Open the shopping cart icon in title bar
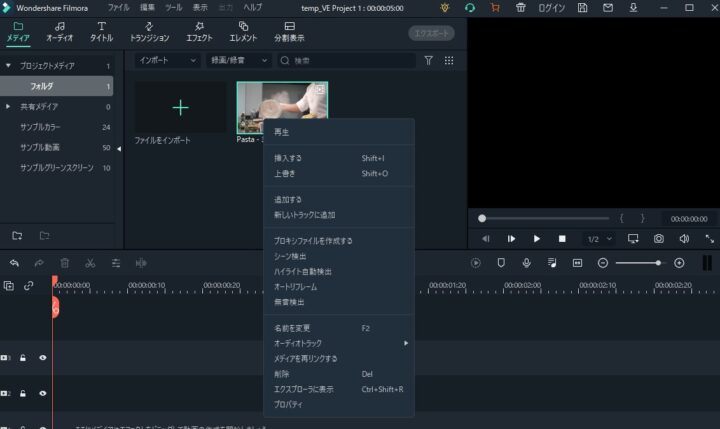The height and width of the screenshot is (429, 720). 494,7
